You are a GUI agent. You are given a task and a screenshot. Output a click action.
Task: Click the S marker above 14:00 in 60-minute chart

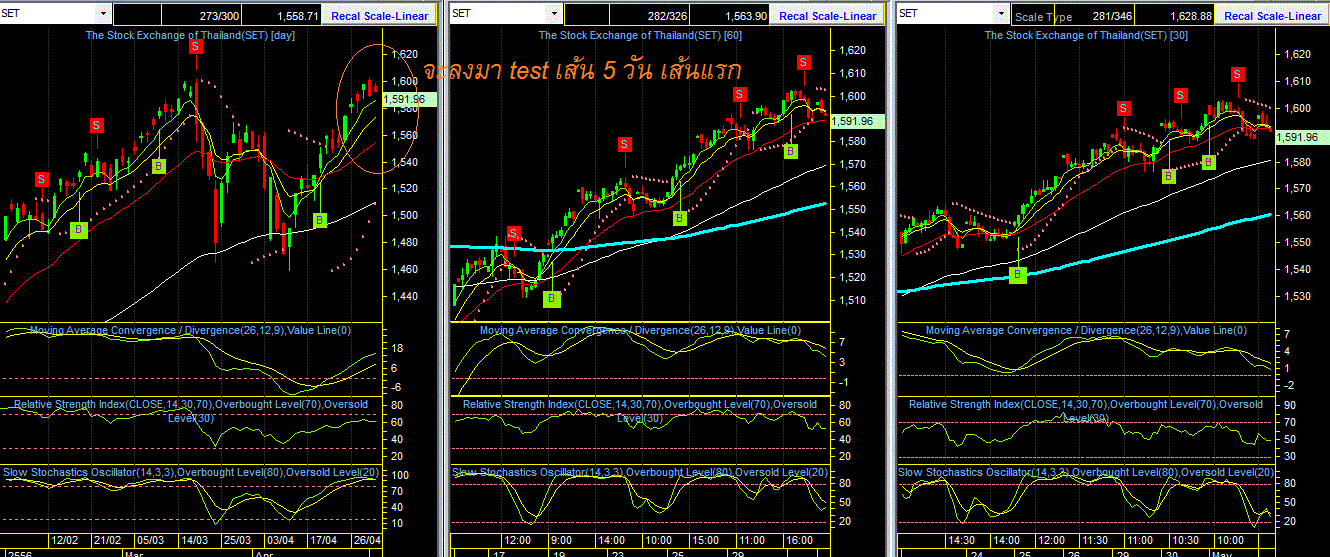[625, 144]
